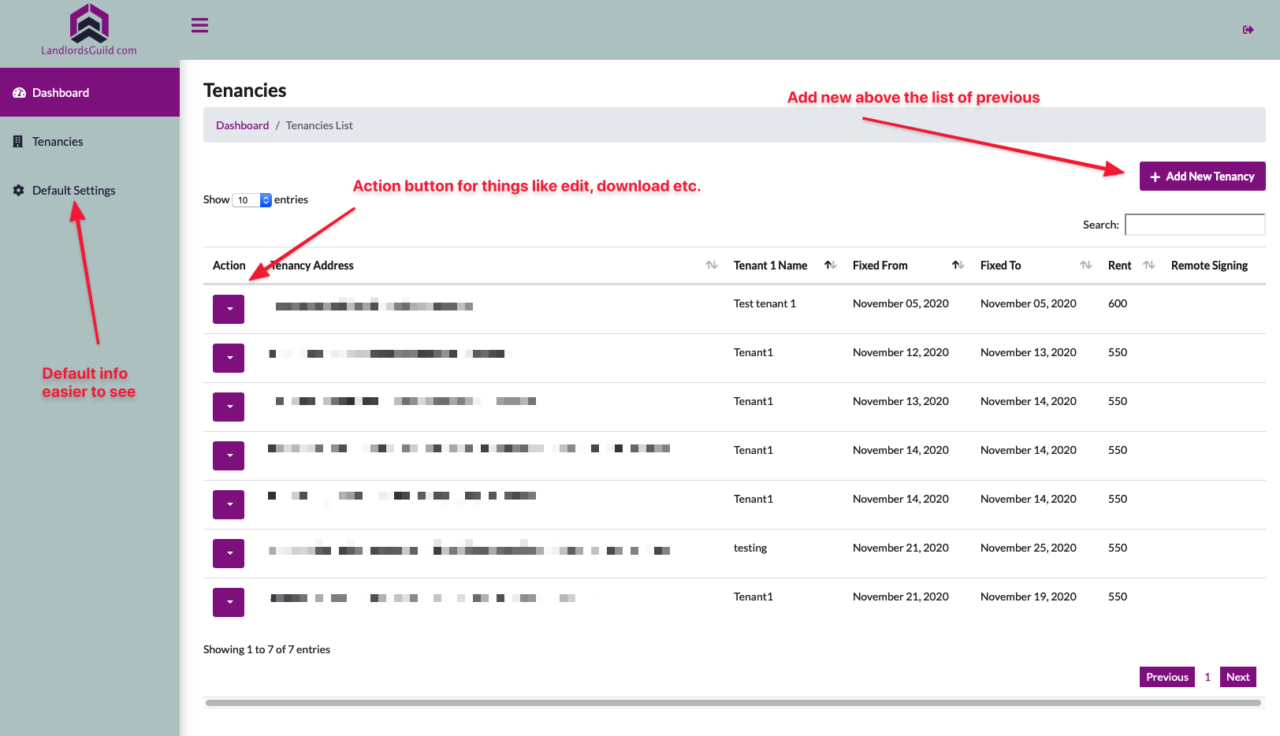Open the Show entries dropdown

click(250, 199)
